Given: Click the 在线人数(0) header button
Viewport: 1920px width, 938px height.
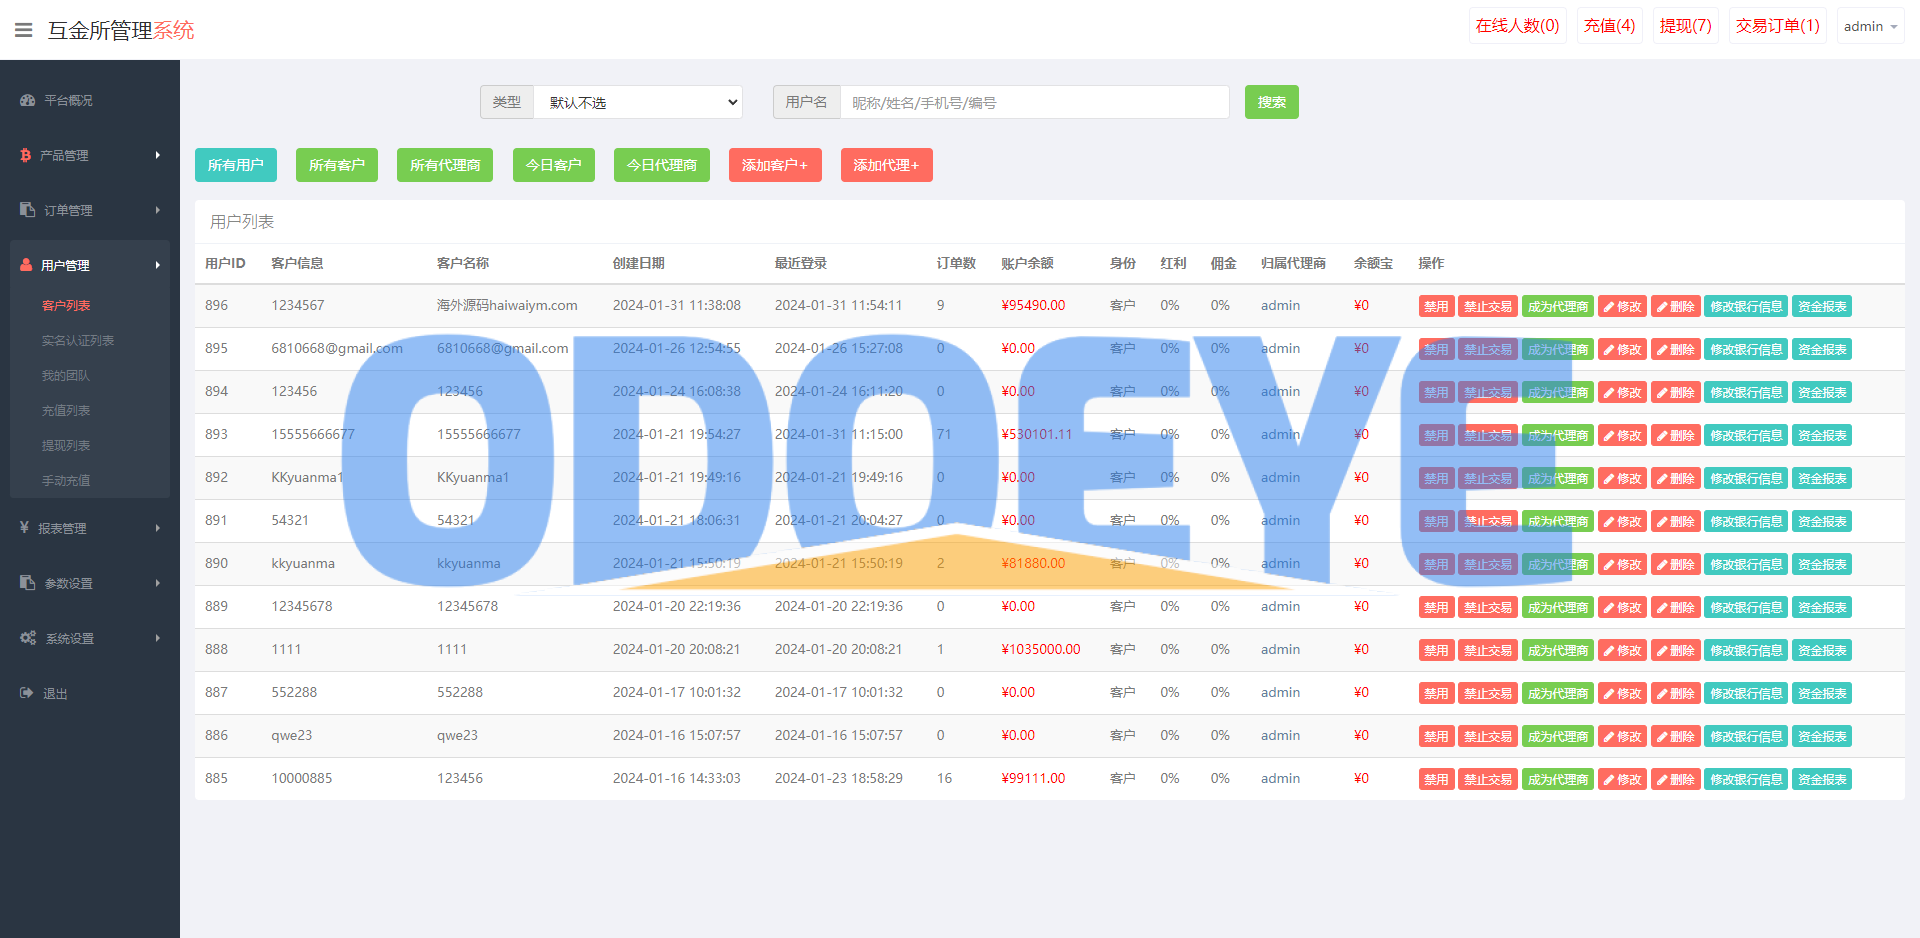Looking at the screenshot, I should tap(1517, 26).
